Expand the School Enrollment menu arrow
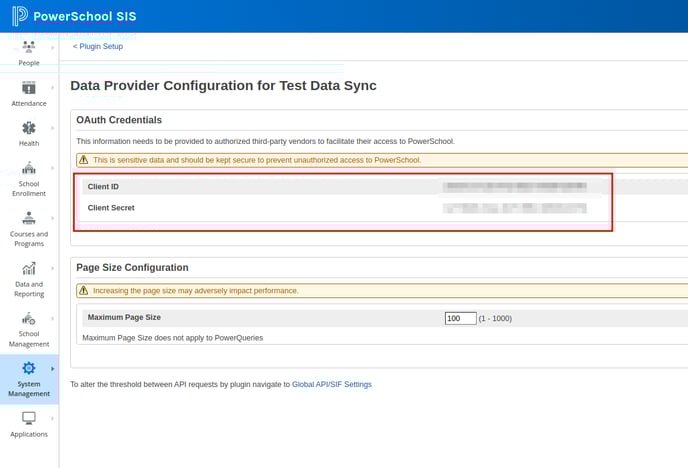Image resolution: width=688 pixels, height=468 pixels. tap(53, 168)
